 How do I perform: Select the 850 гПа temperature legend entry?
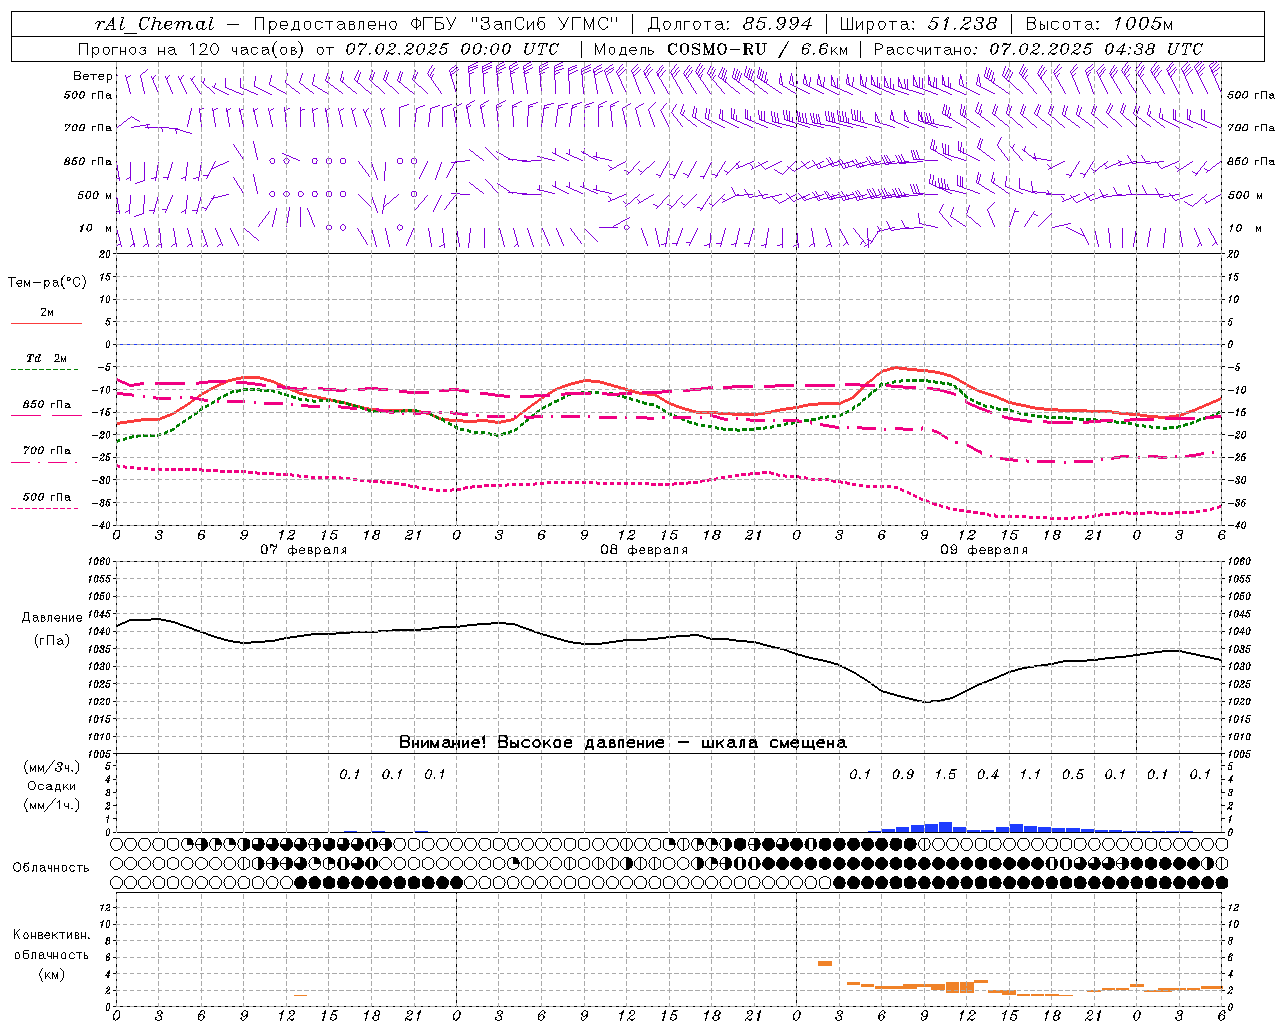pyautogui.click(x=46, y=405)
